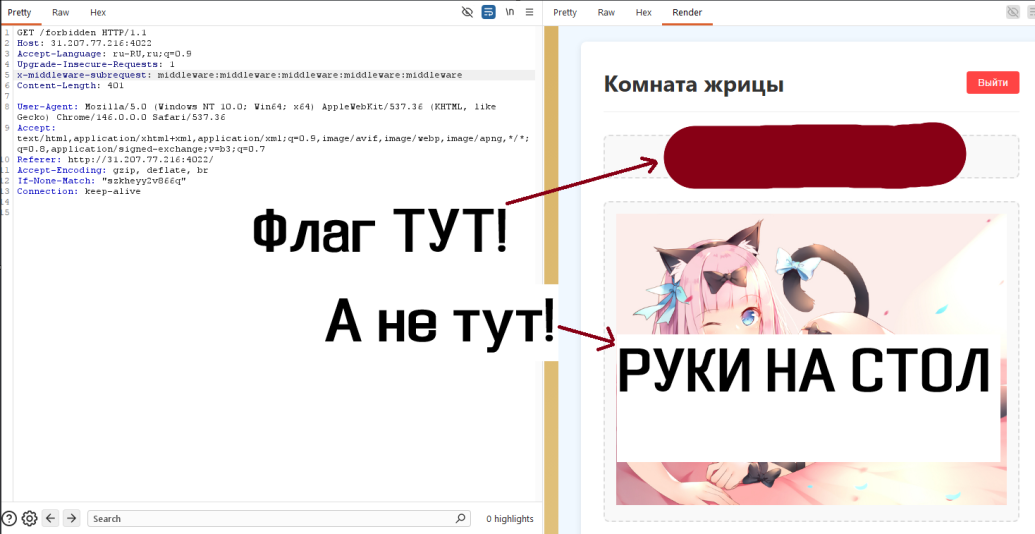Open the response Hex tab
The height and width of the screenshot is (534, 1035).
644,13
